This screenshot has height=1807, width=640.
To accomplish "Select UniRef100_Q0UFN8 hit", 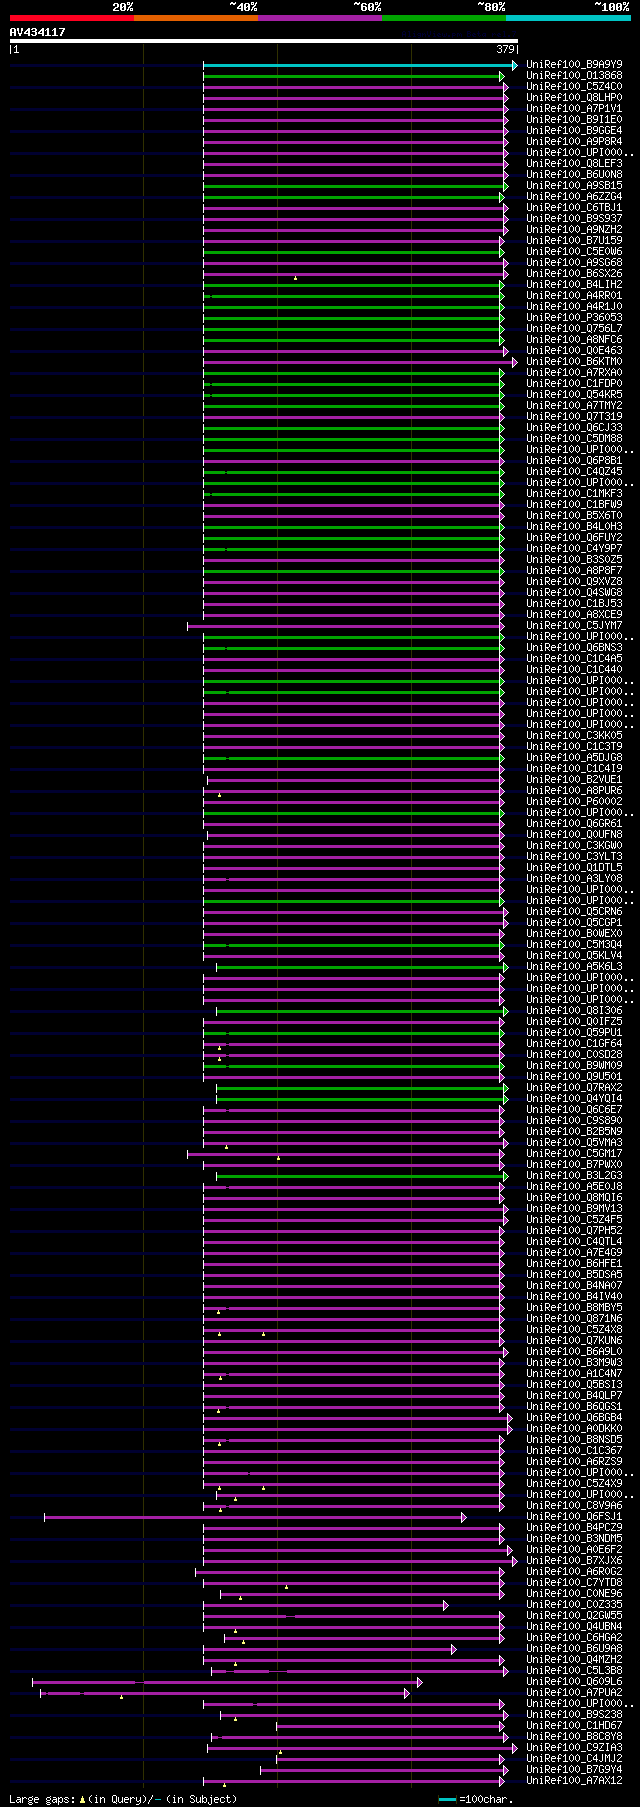I will click(575, 835).
